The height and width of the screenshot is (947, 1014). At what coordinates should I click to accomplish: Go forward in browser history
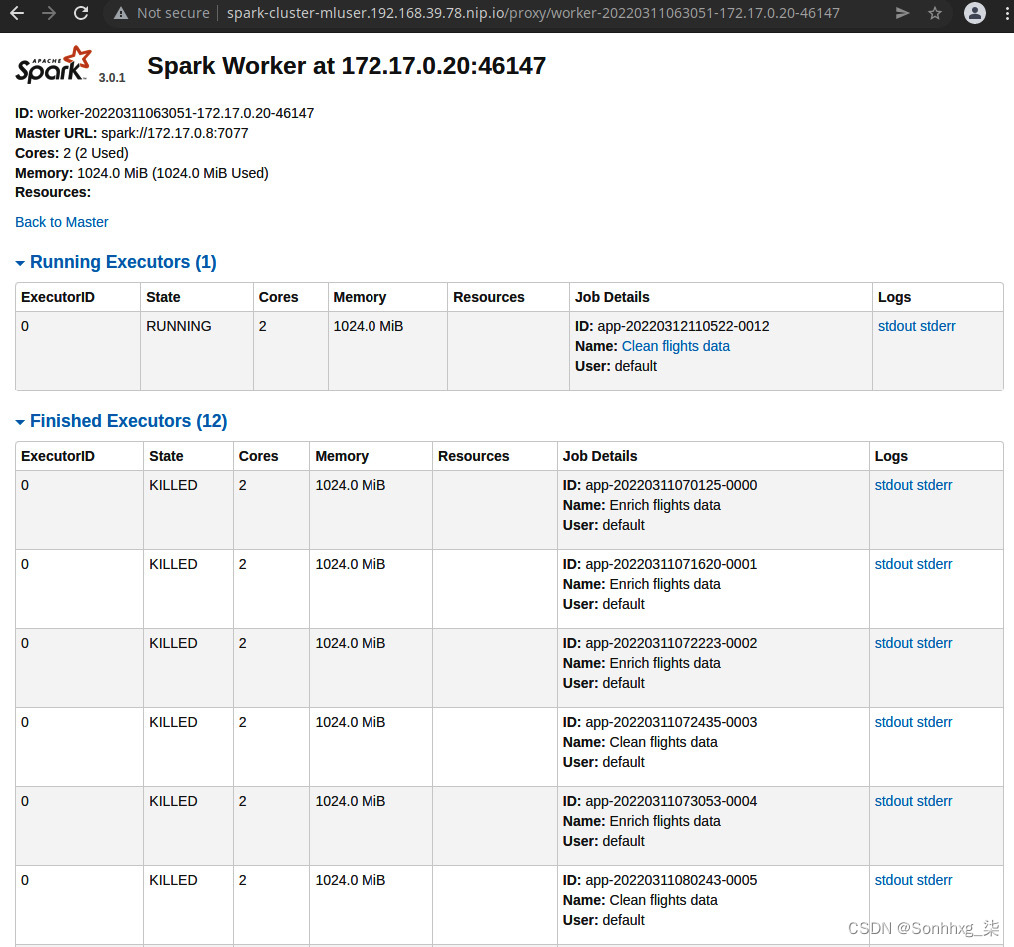point(49,13)
